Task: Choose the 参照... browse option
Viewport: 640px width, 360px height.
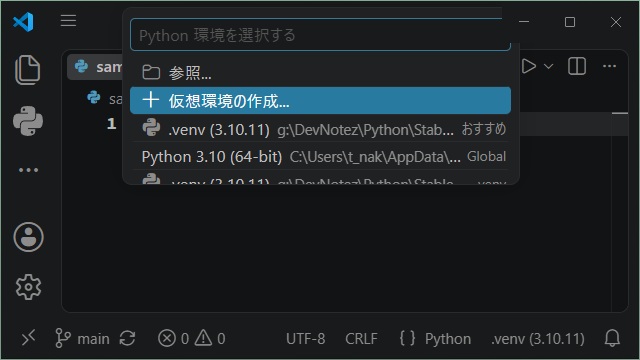Action: click(320, 73)
